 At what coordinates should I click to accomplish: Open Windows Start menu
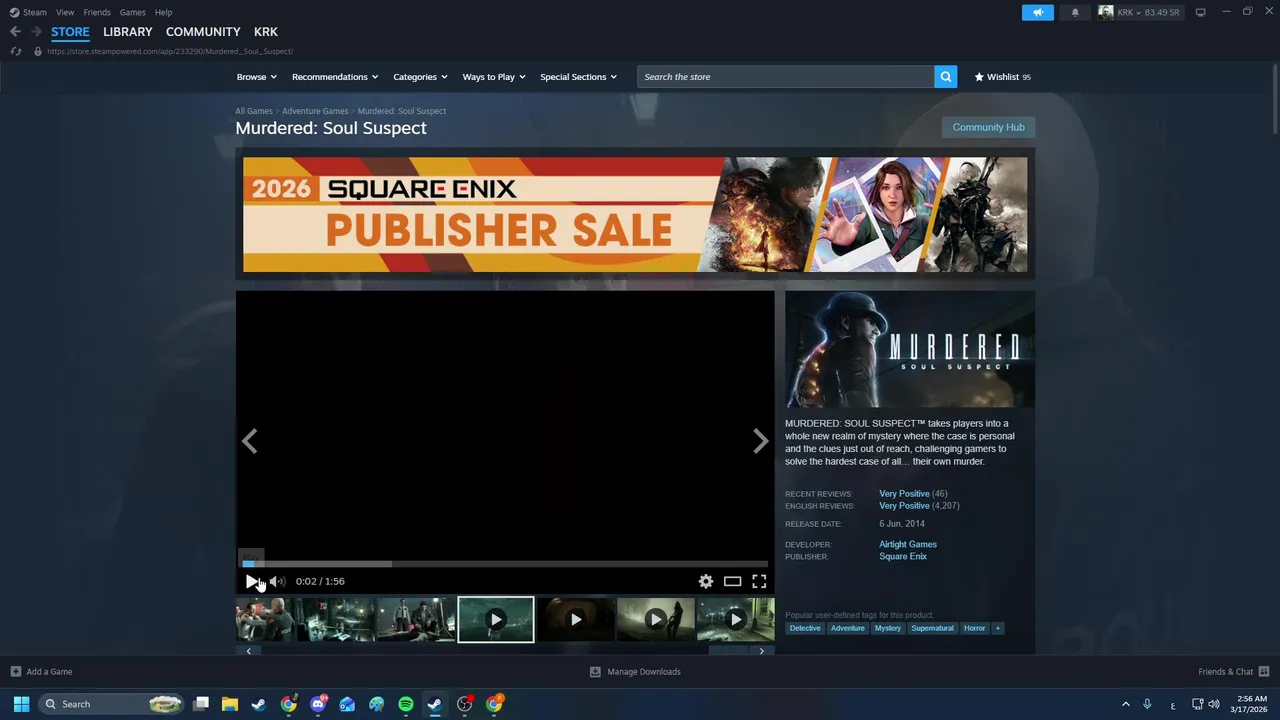click(x=21, y=704)
